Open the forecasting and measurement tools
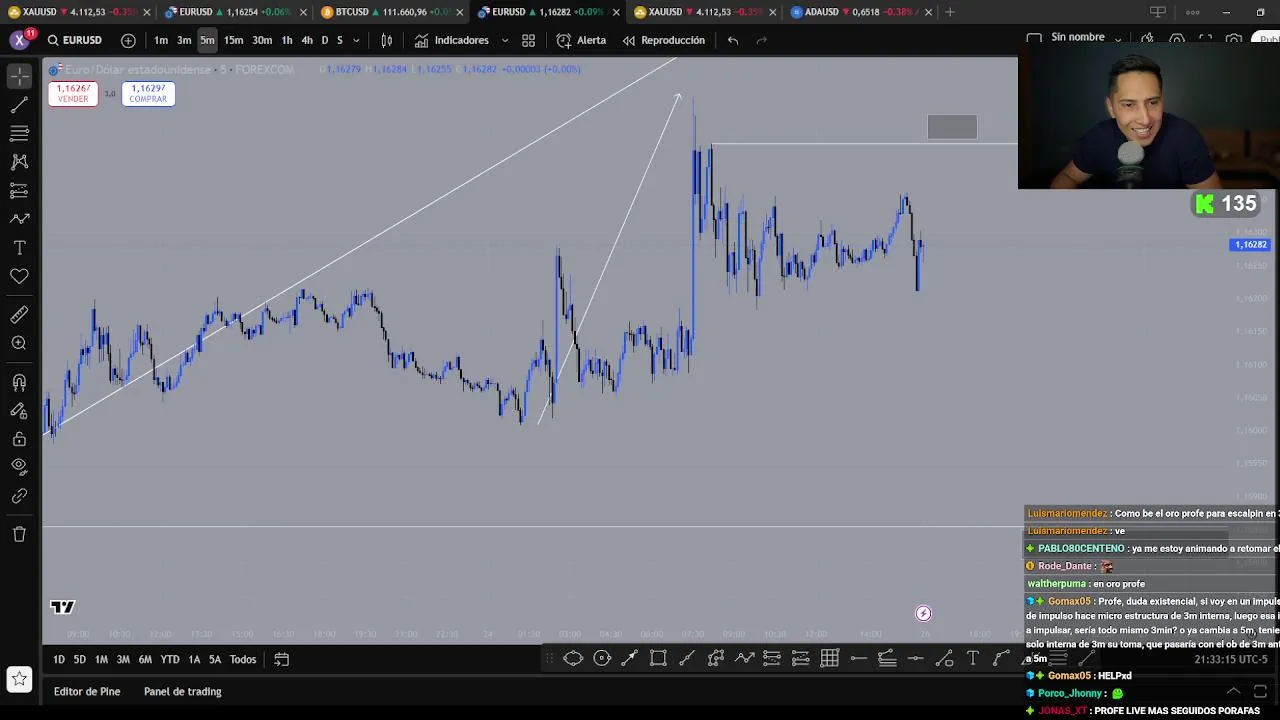 click(x=19, y=190)
